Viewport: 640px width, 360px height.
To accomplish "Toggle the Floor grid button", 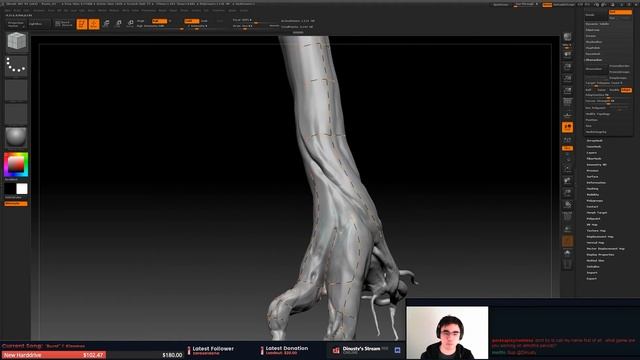I will point(567,115).
